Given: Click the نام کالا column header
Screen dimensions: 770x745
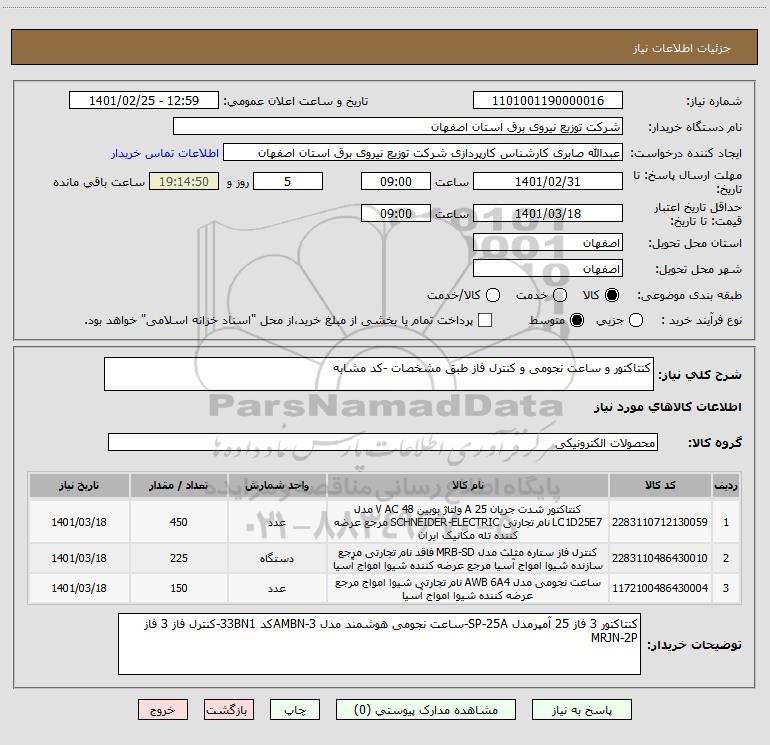Looking at the screenshot, I should tap(468, 485).
